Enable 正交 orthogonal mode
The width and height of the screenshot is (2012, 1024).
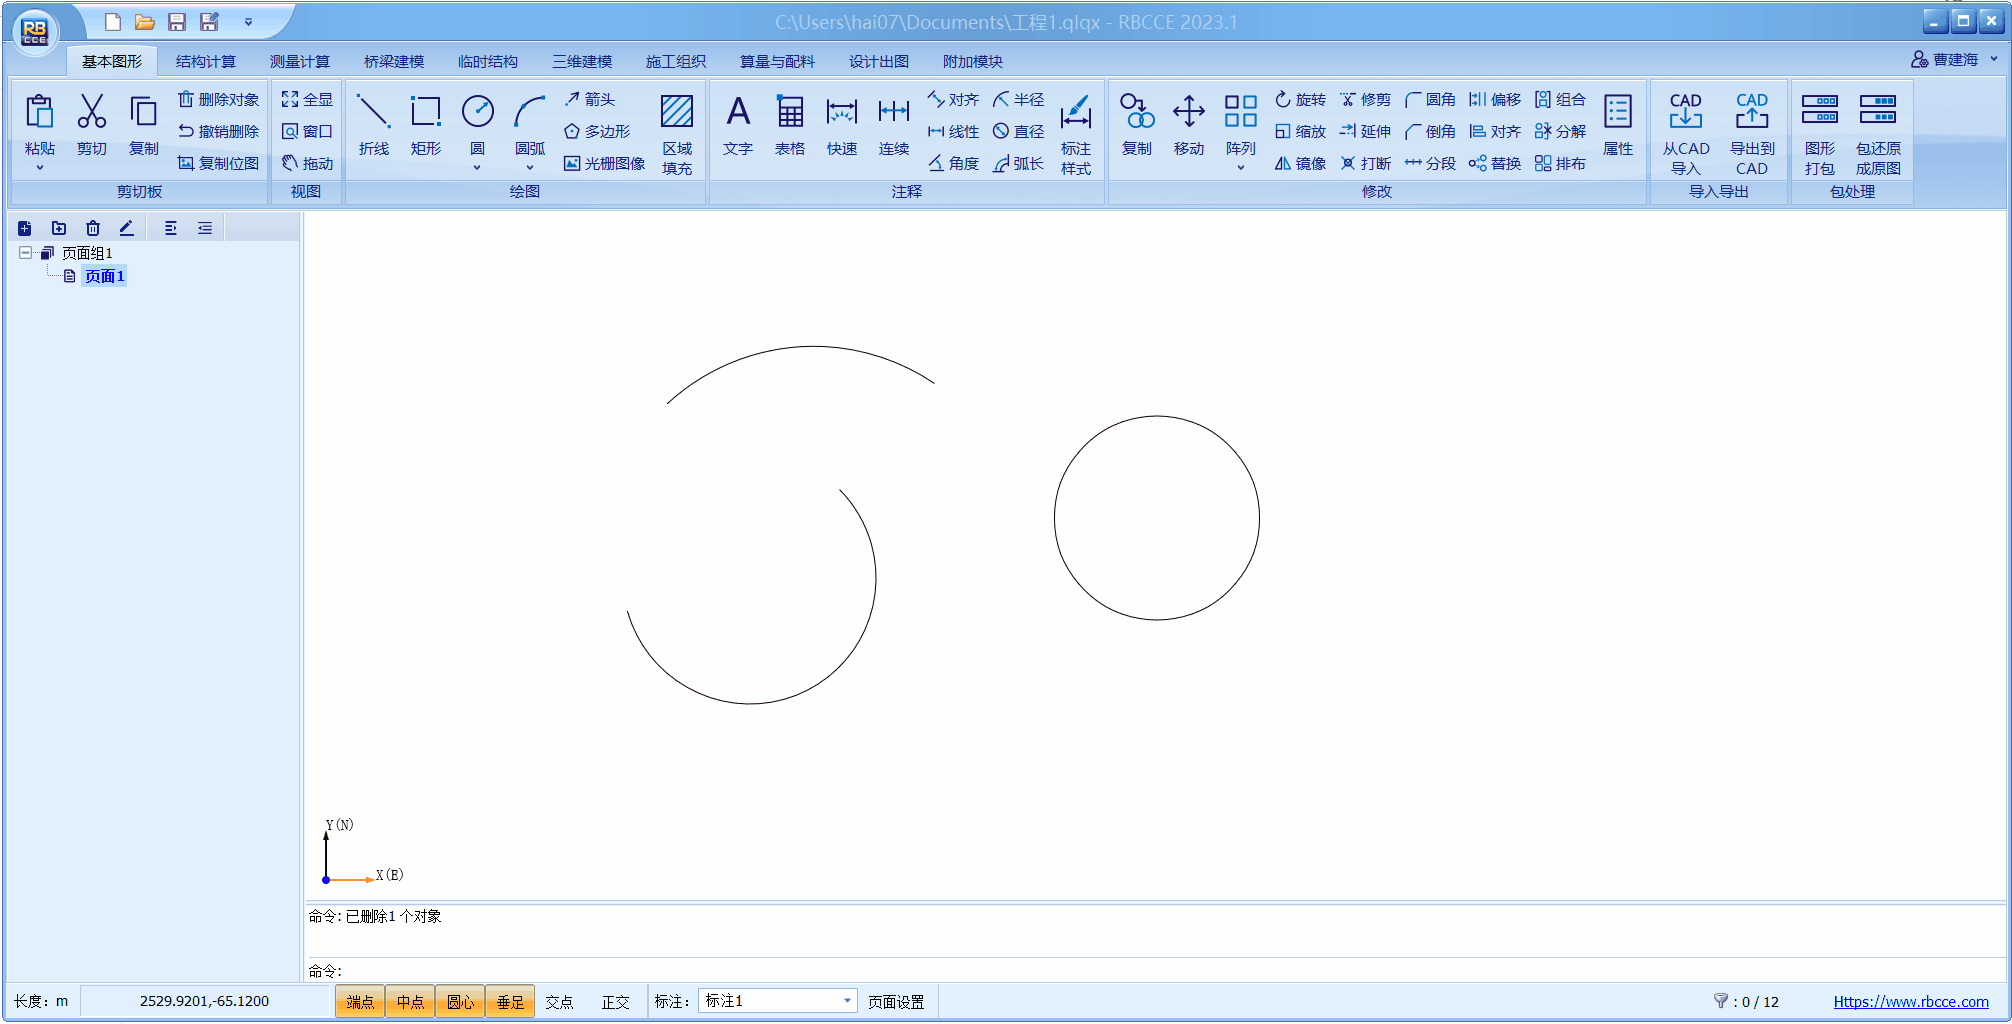pos(615,1001)
